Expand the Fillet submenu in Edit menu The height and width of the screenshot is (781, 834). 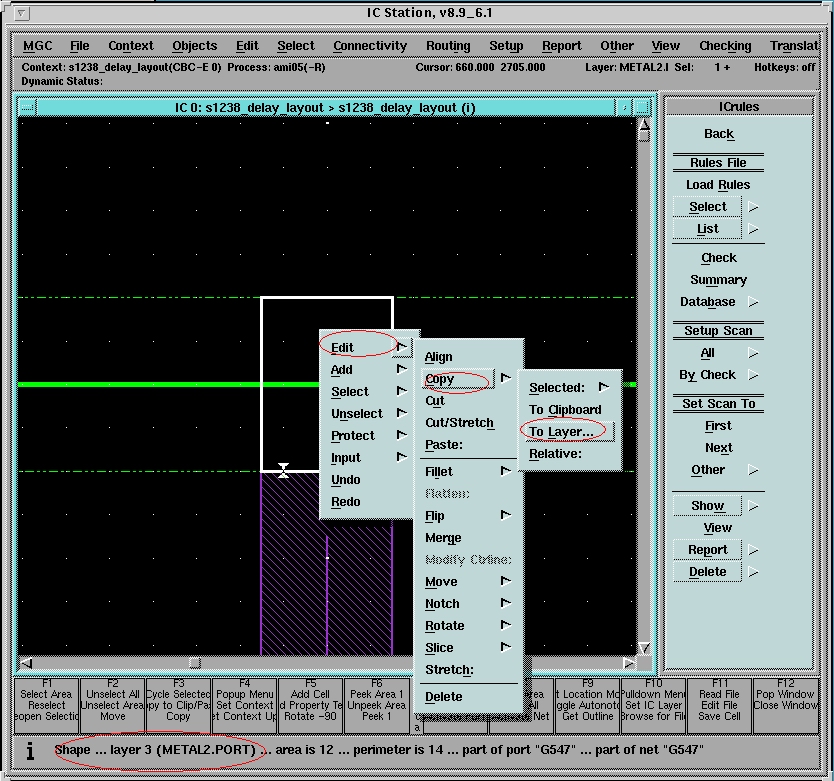coord(506,471)
